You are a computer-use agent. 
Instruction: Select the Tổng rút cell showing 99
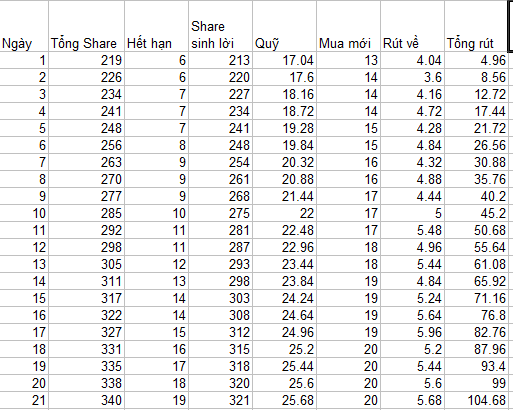click(476, 383)
